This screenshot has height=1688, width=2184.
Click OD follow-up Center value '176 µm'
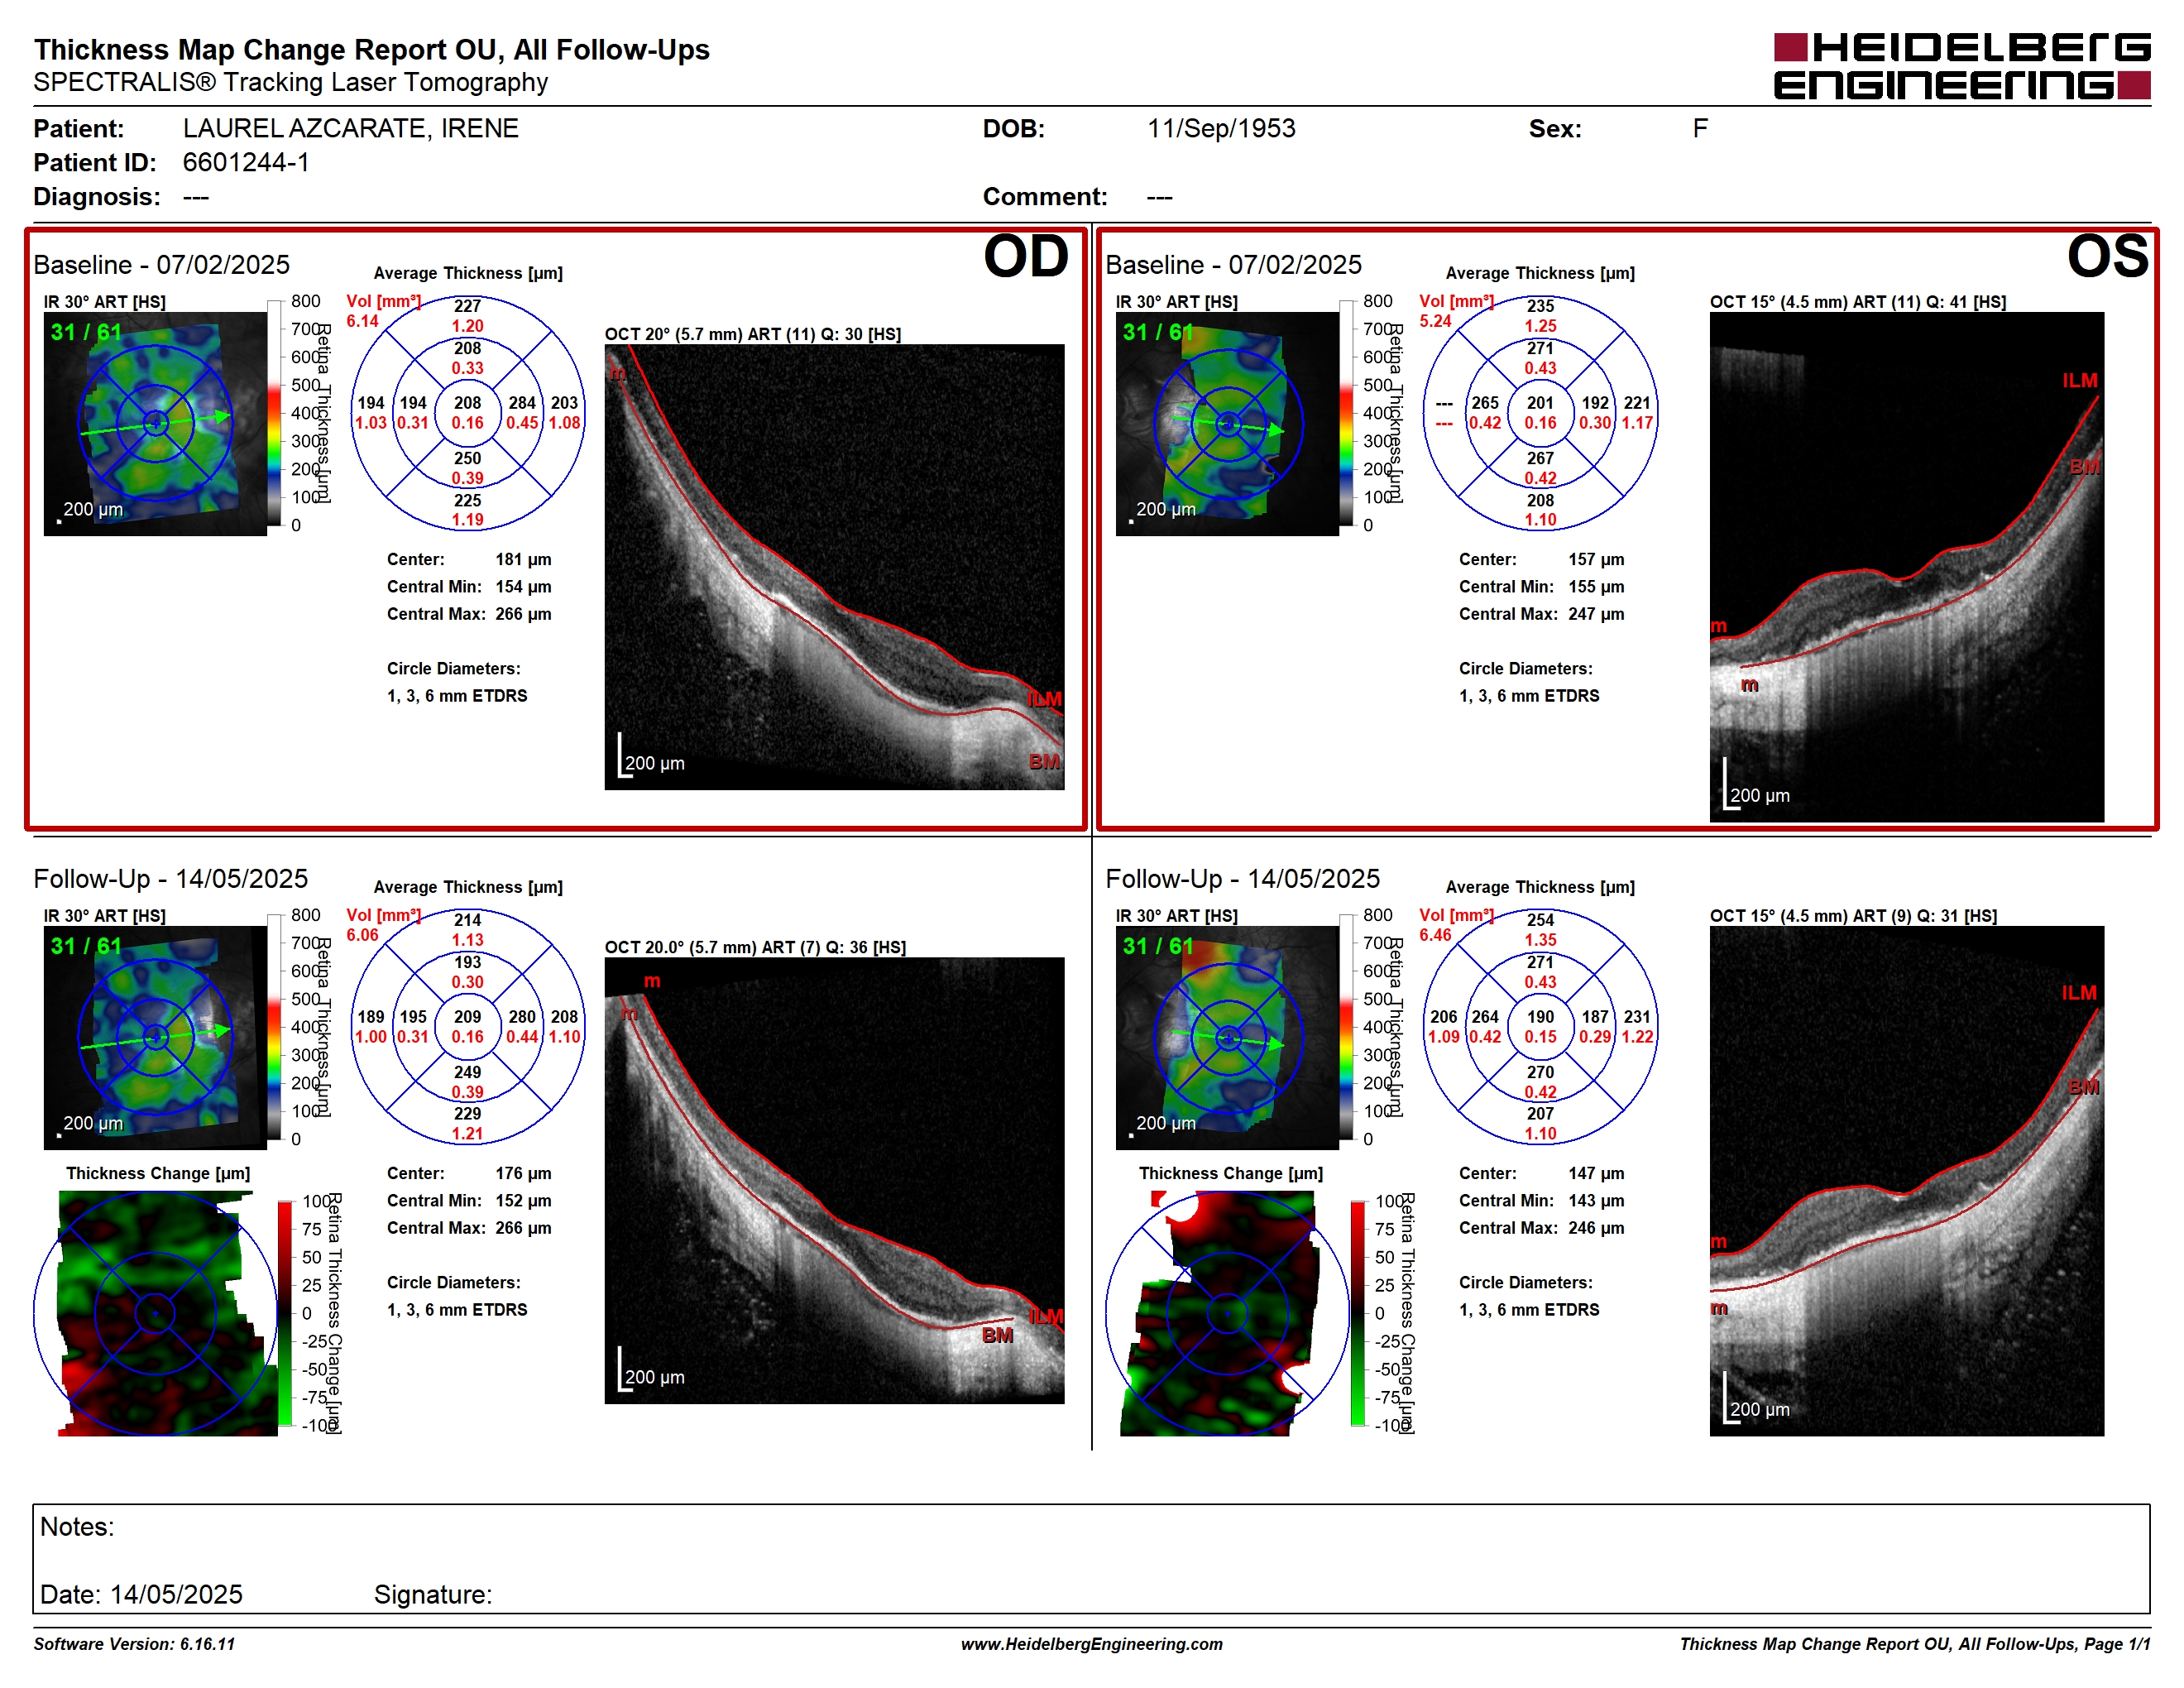click(523, 1173)
